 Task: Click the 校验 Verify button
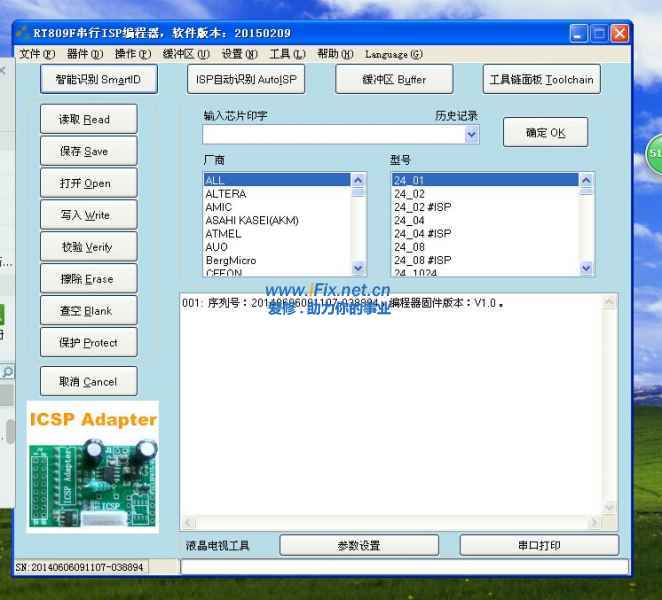[89, 247]
